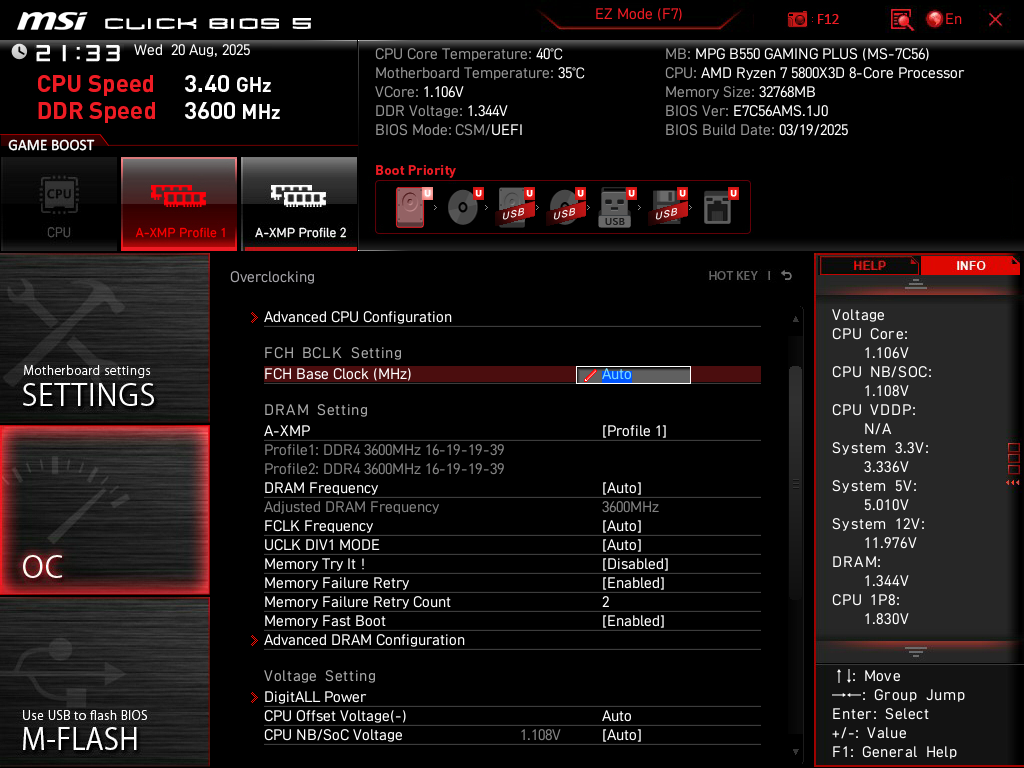The height and width of the screenshot is (768, 1024).
Task: Expand Advanced DRAM Configuration
Action: pos(364,640)
